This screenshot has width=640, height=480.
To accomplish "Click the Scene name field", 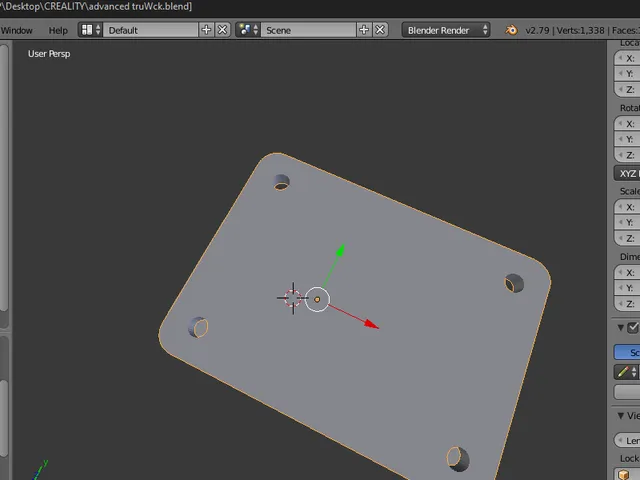I will [308, 30].
